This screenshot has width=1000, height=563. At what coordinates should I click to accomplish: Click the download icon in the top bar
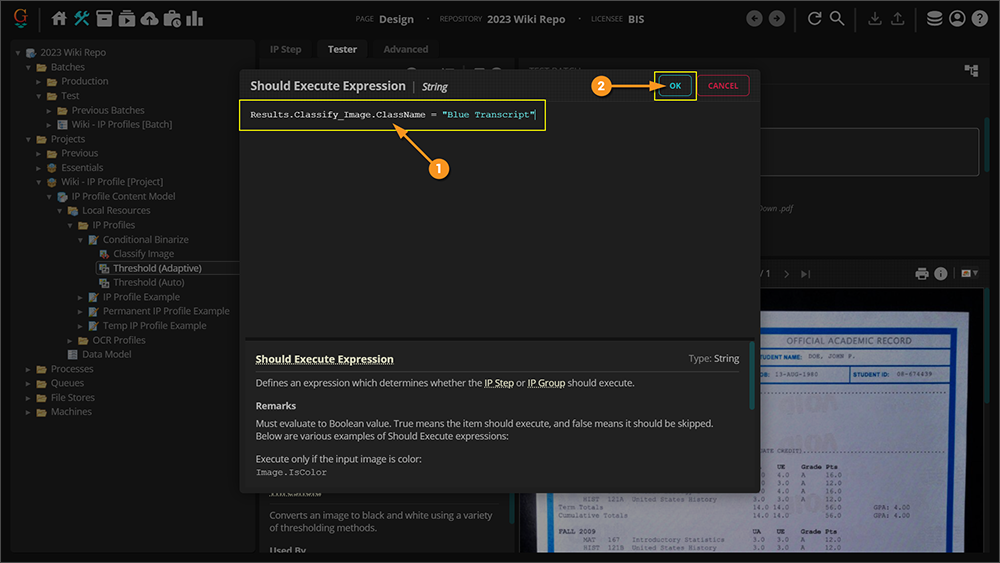(x=875, y=18)
